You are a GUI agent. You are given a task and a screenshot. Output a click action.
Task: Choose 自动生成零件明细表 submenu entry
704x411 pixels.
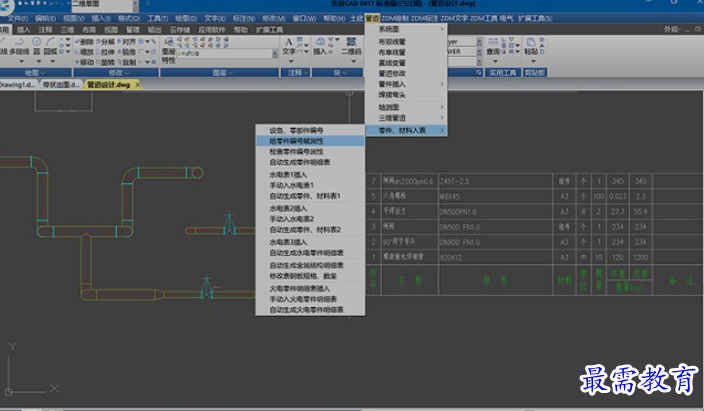click(x=310, y=162)
